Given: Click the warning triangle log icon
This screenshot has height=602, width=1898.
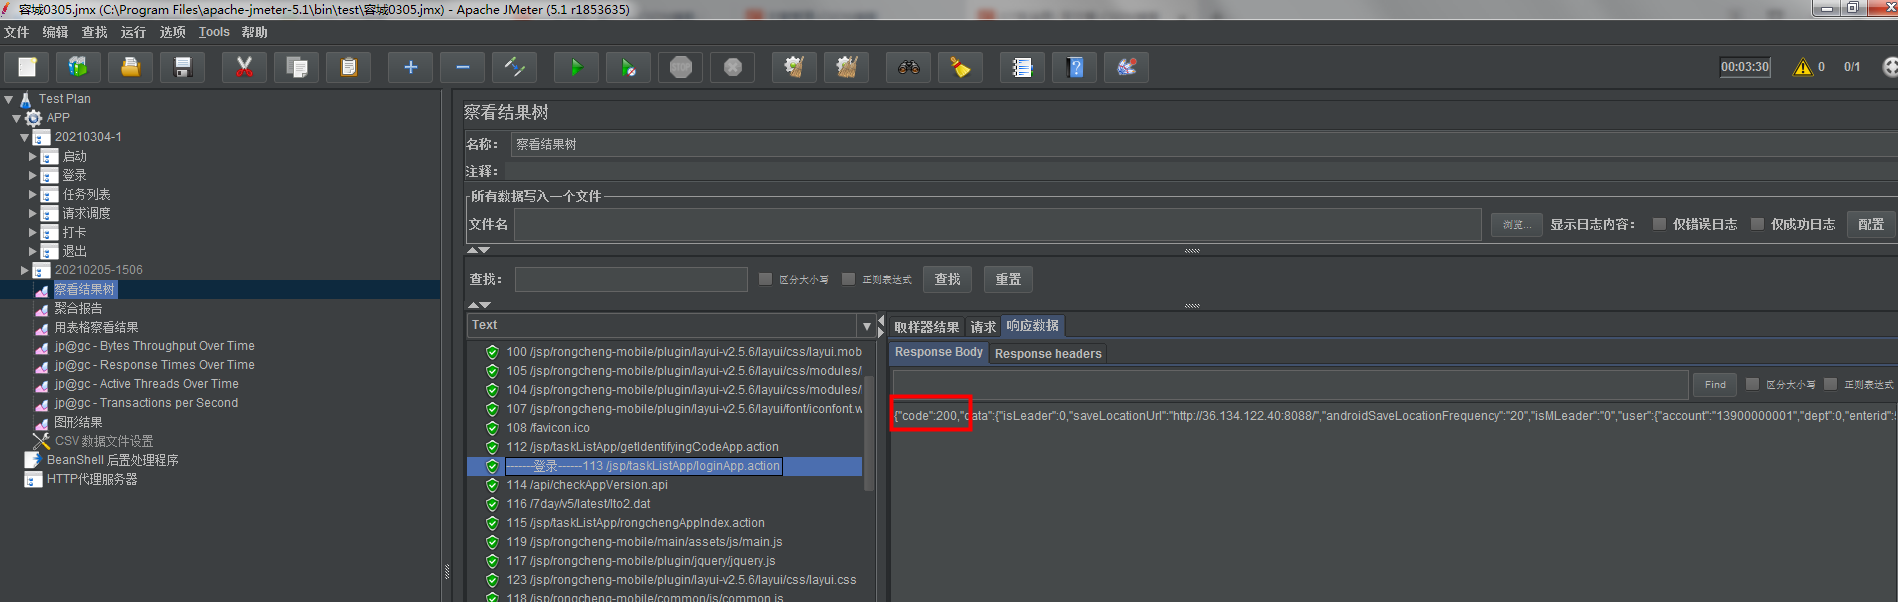Looking at the screenshot, I should tap(1802, 67).
